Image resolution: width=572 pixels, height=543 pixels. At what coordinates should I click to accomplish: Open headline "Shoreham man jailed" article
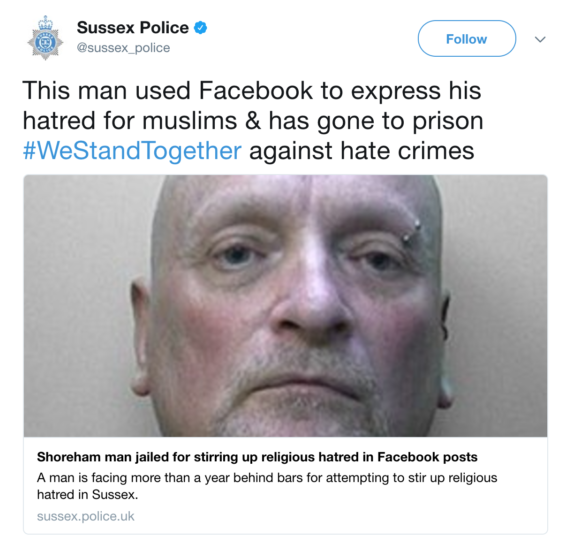(x=257, y=457)
